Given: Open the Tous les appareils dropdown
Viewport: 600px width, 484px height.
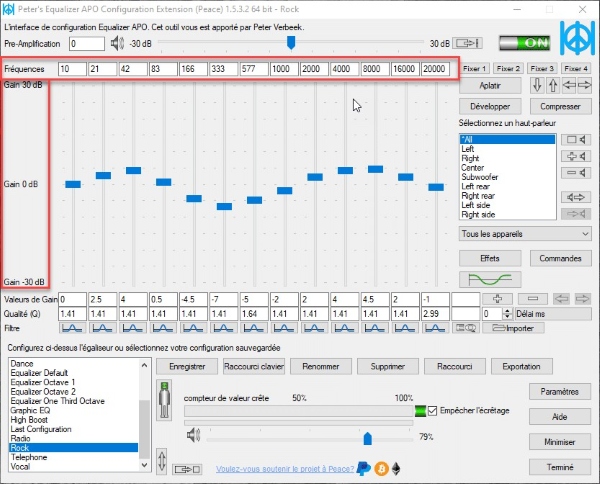Looking at the screenshot, I should (x=525, y=233).
